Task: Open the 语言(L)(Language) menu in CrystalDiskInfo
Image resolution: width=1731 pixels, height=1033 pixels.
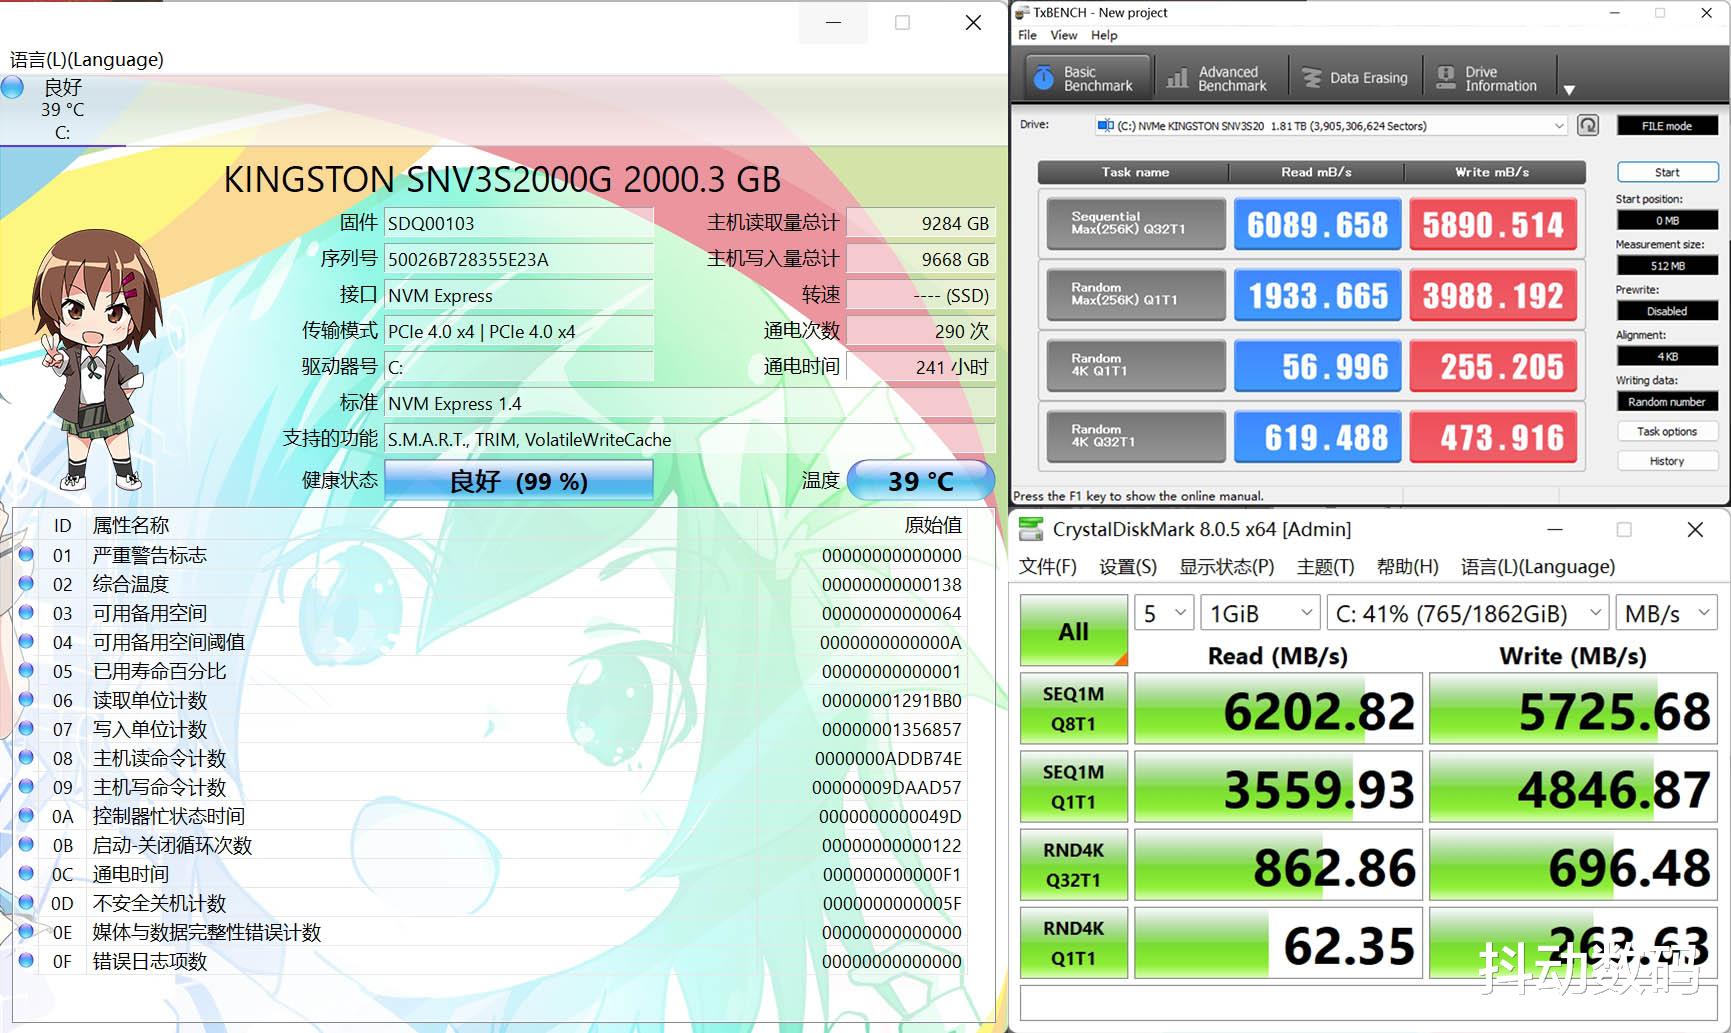Action: (x=87, y=59)
